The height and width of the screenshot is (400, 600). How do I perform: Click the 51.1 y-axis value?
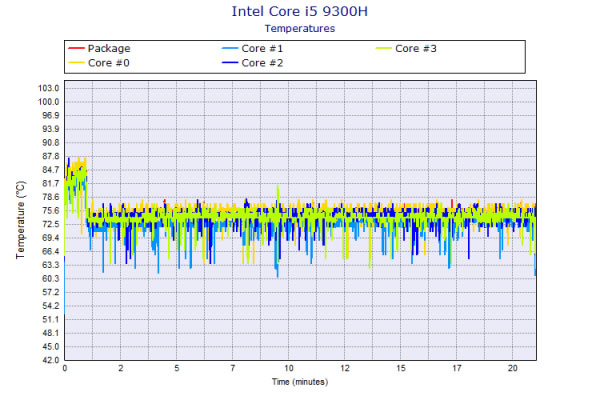[x=51, y=319]
